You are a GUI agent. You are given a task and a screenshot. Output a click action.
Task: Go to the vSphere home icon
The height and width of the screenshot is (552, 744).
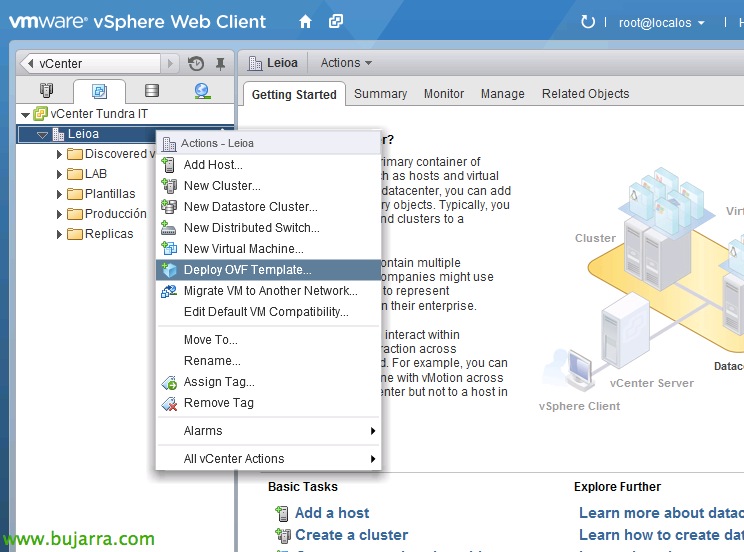[x=305, y=21]
